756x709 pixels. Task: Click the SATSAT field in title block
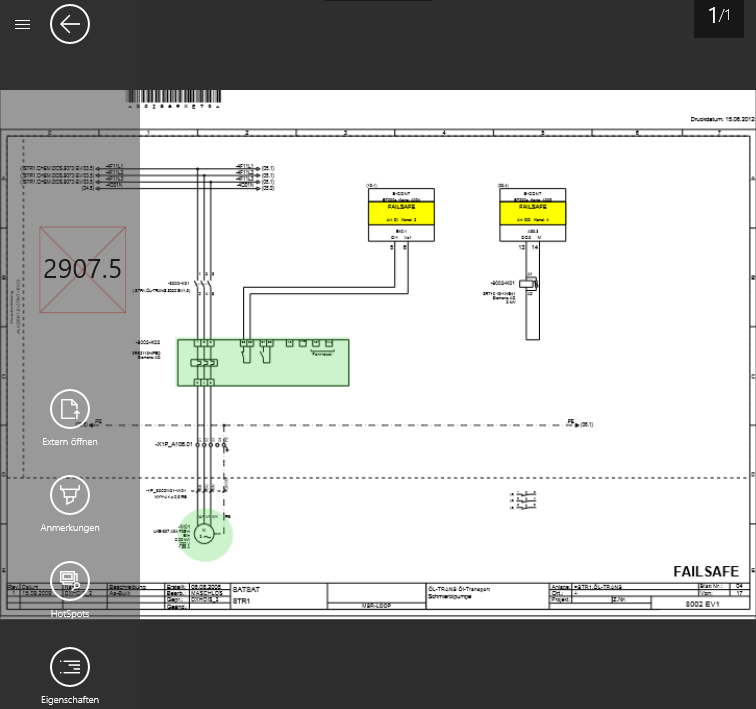coord(247,590)
